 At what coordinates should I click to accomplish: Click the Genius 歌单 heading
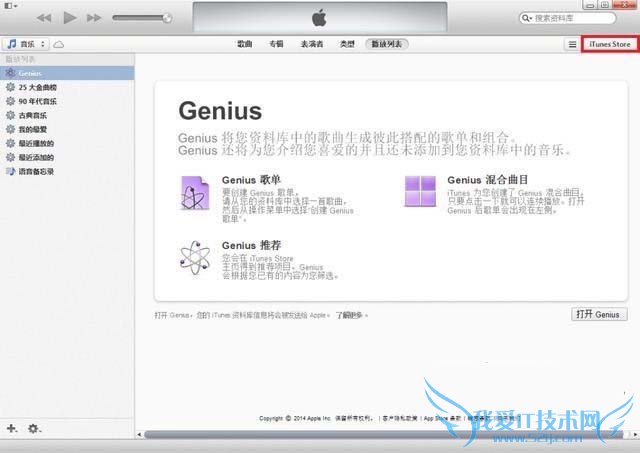click(251, 180)
